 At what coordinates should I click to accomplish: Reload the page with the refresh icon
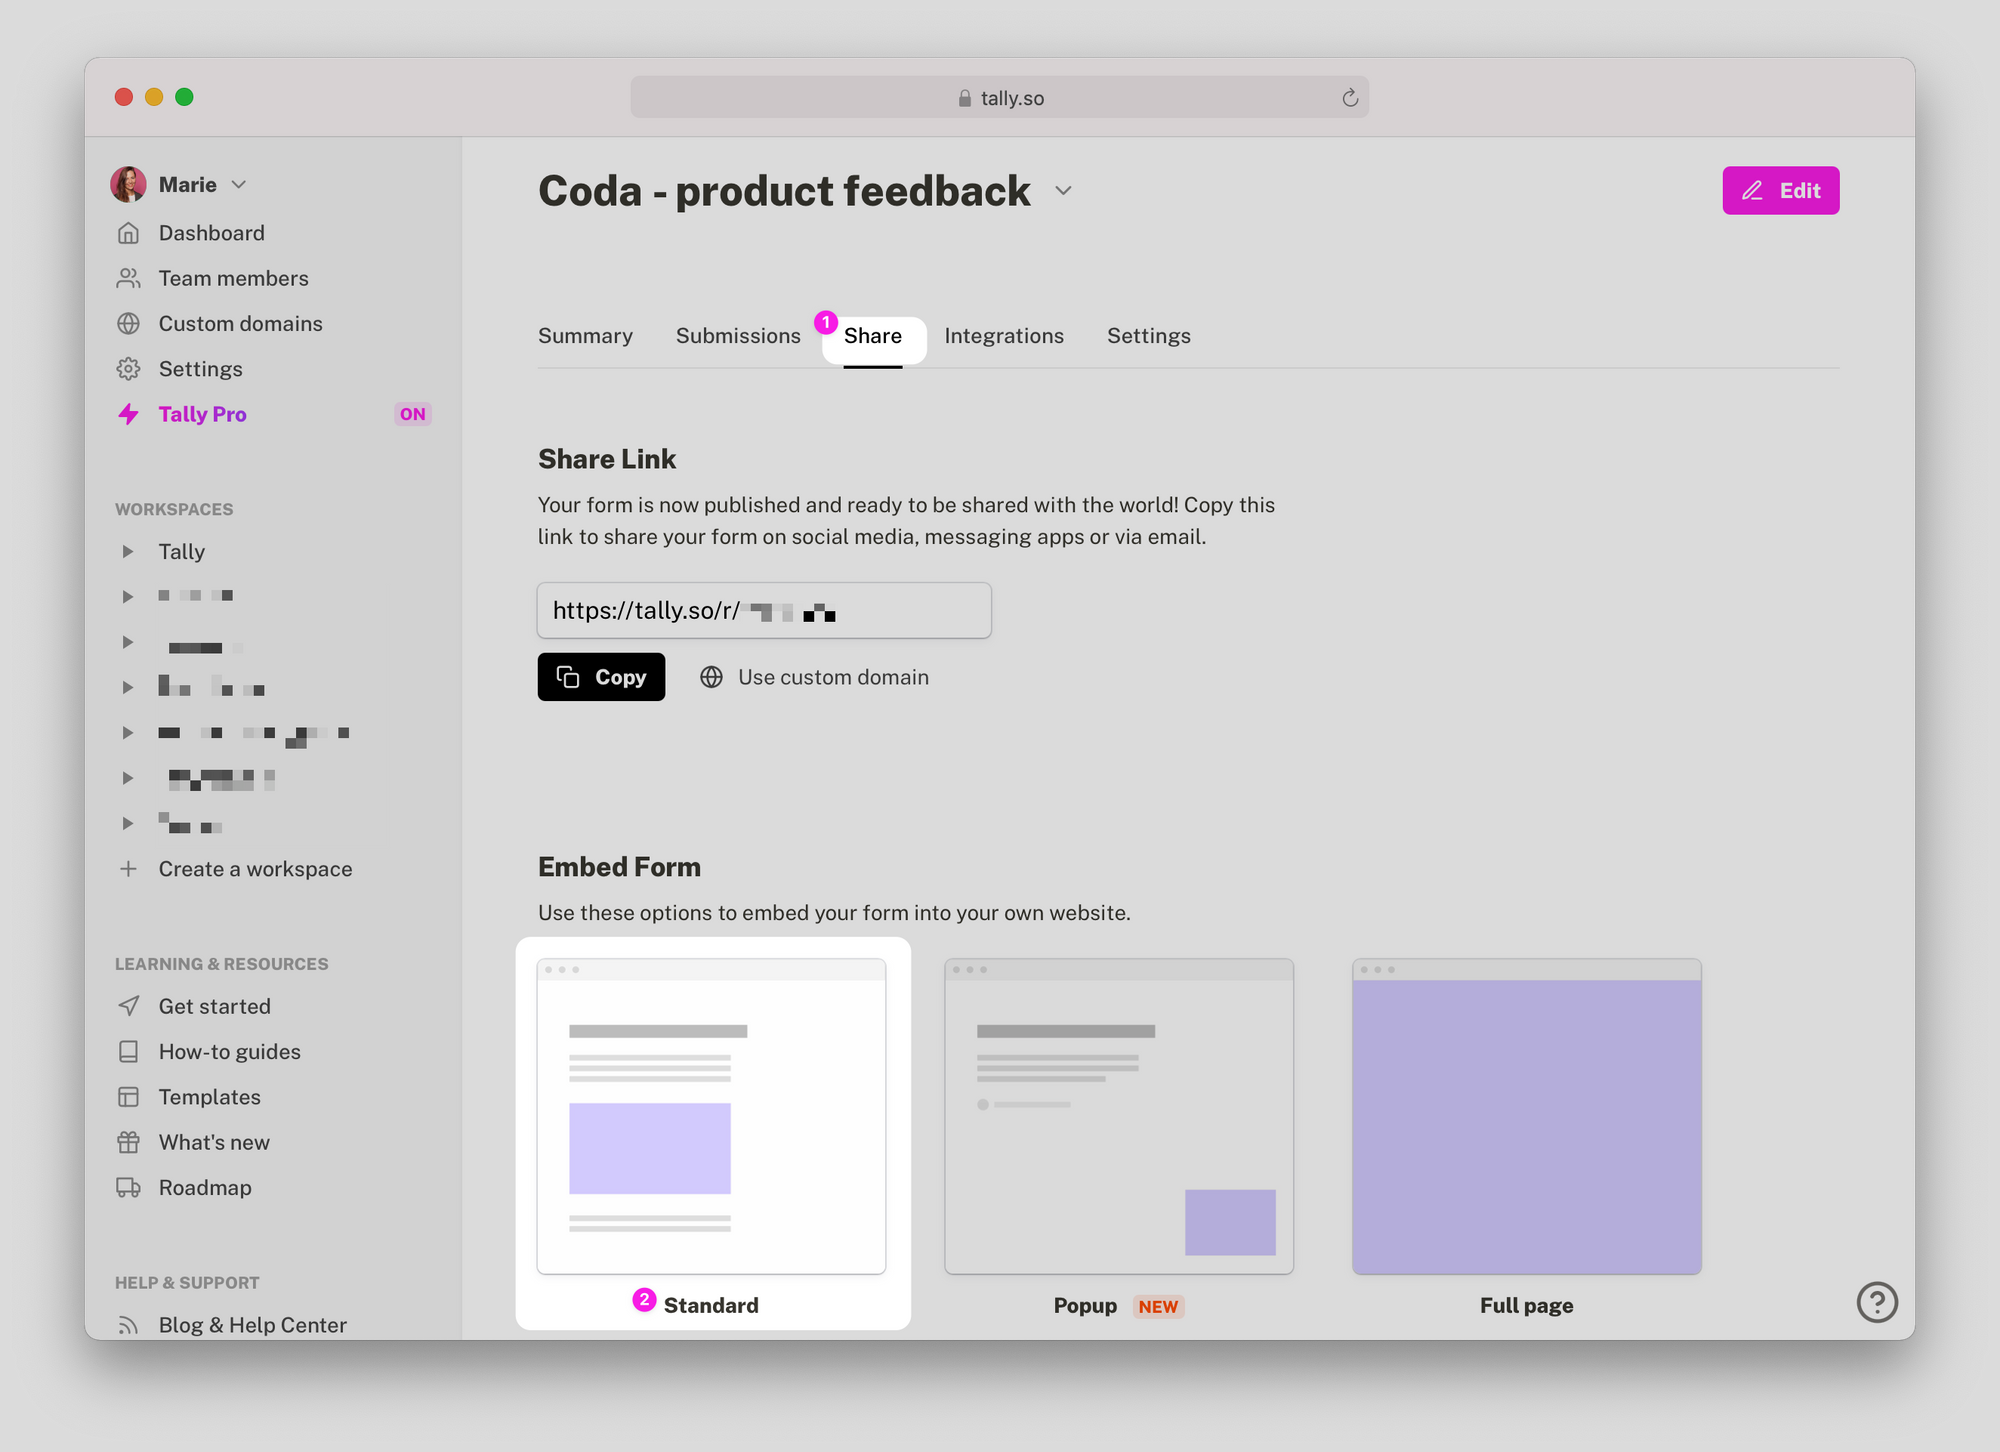1350,98
